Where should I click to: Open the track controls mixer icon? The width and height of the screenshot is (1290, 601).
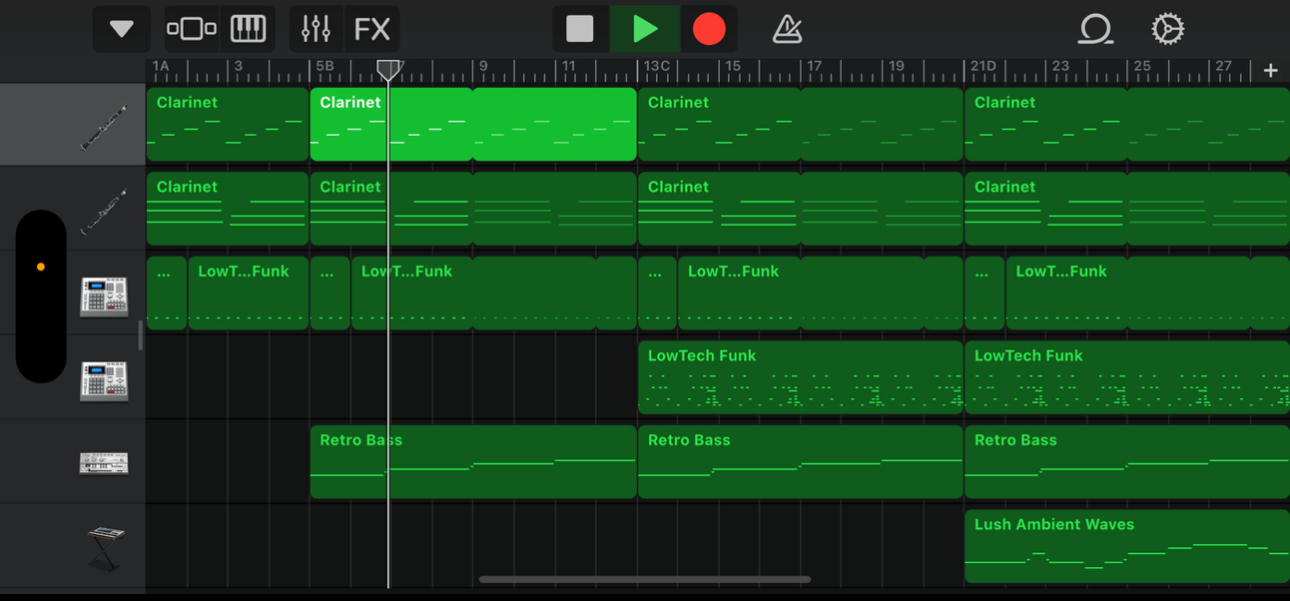[316, 29]
